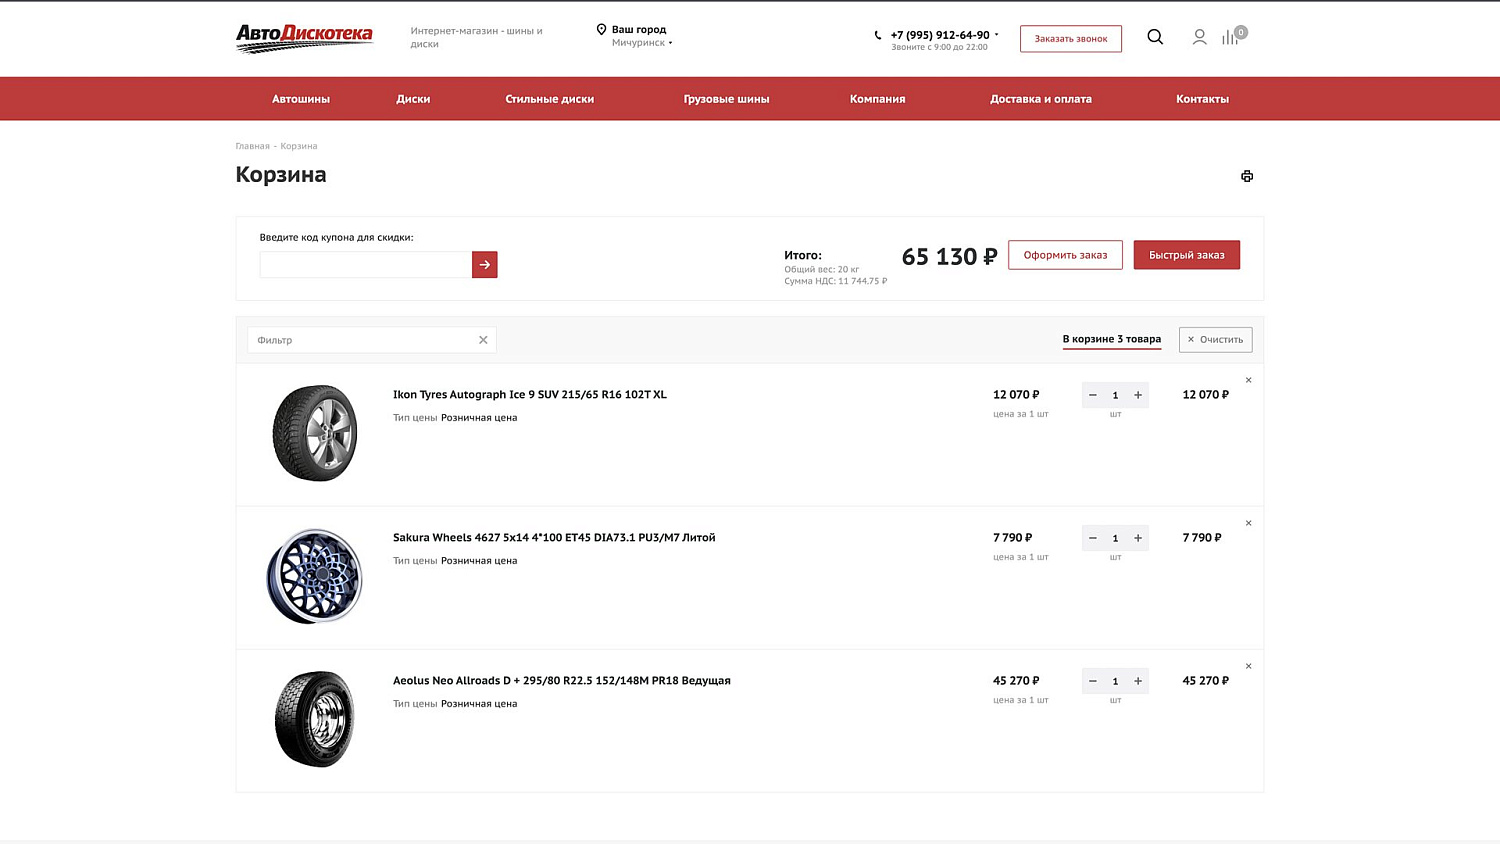The image size is (1500, 844).
Task: Open the Грузовые шины menu
Action: coord(726,99)
